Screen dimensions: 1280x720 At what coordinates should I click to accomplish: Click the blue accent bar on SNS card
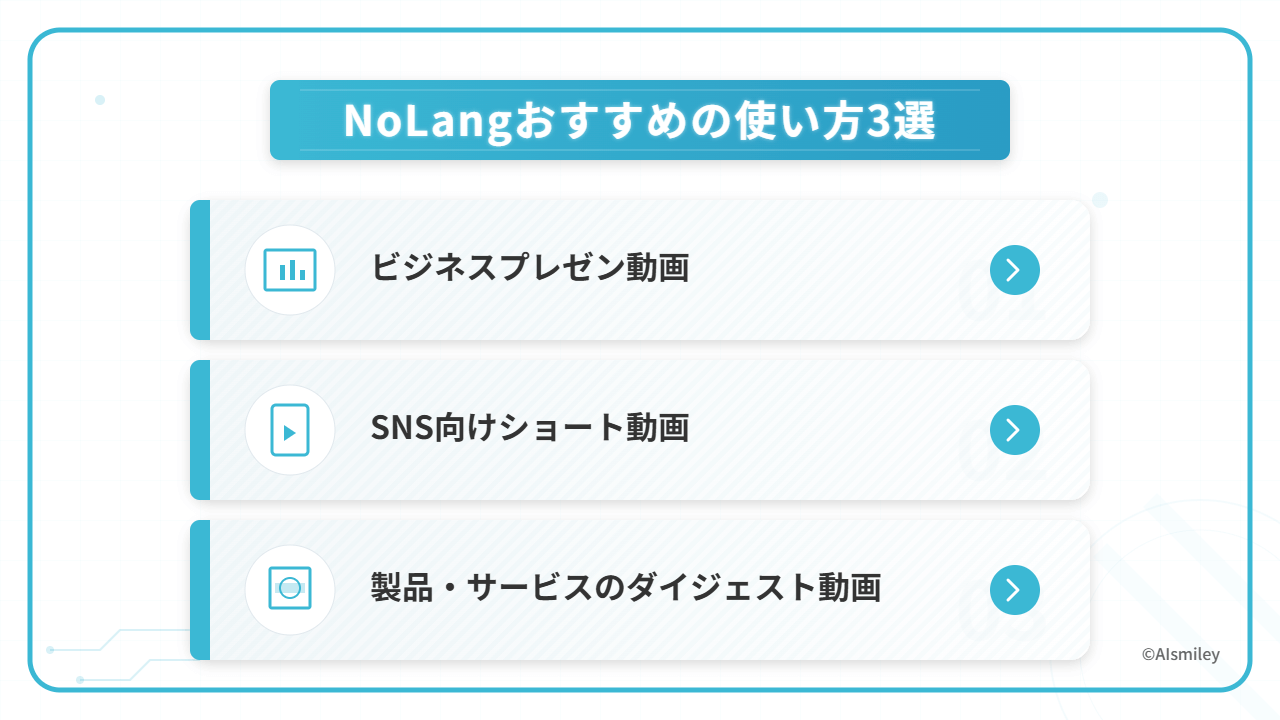click(x=200, y=430)
